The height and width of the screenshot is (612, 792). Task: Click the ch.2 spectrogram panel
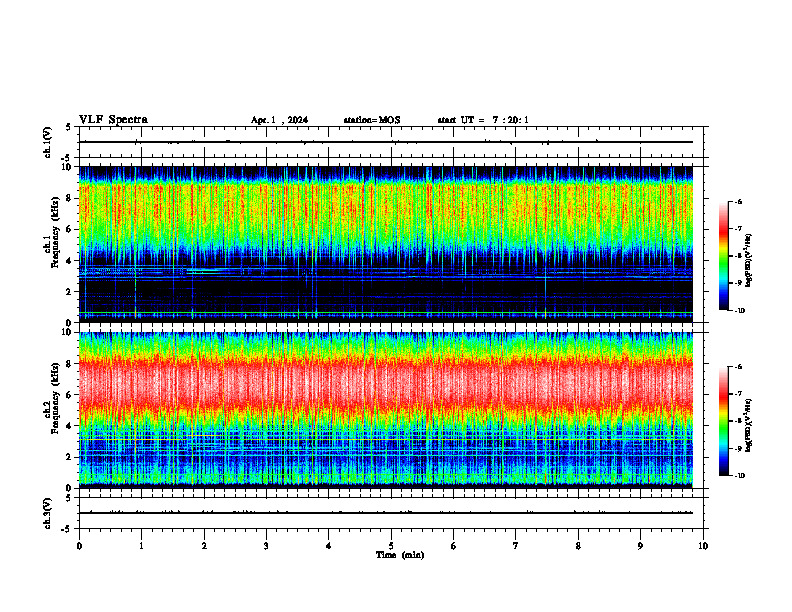point(385,410)
